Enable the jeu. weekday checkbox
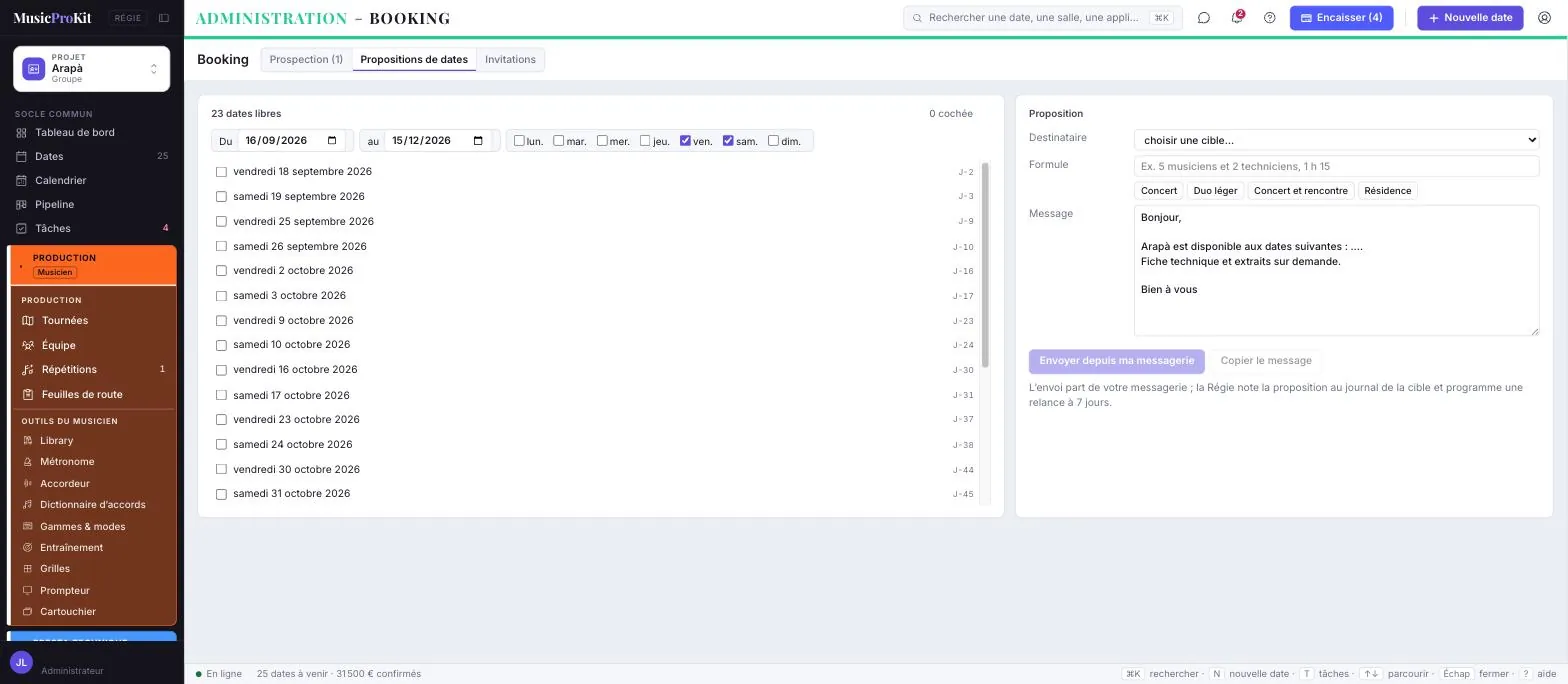Screen dimensions: 1568x684 point(645,141)
